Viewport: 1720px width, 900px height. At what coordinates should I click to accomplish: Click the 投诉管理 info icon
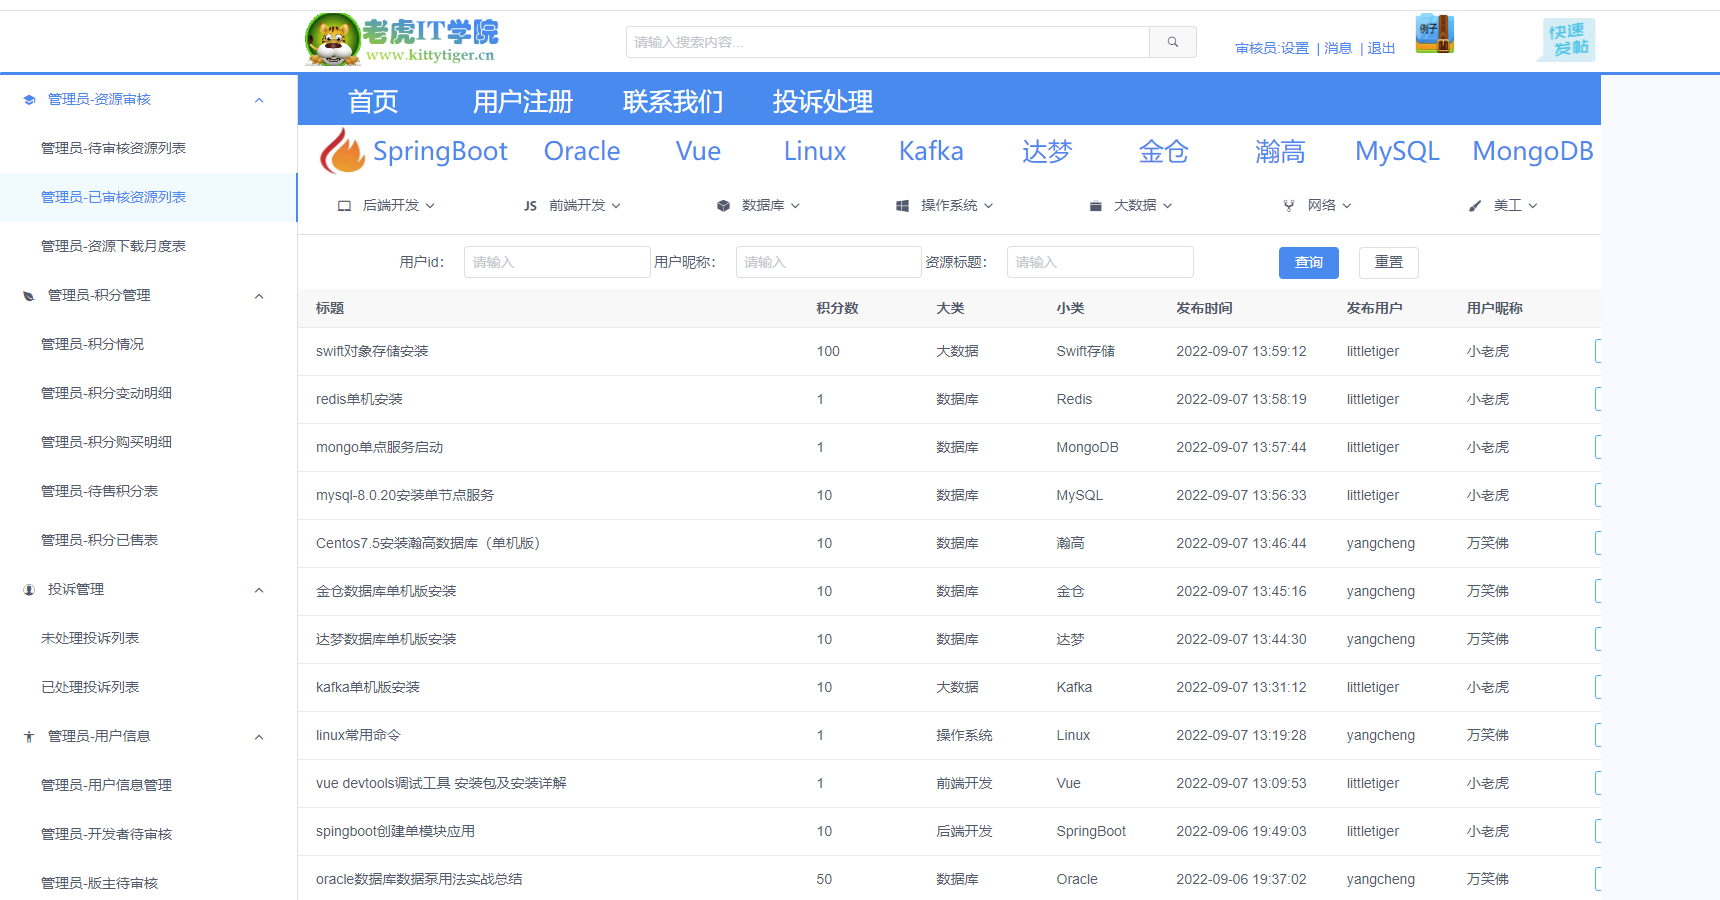click(29, 590)
